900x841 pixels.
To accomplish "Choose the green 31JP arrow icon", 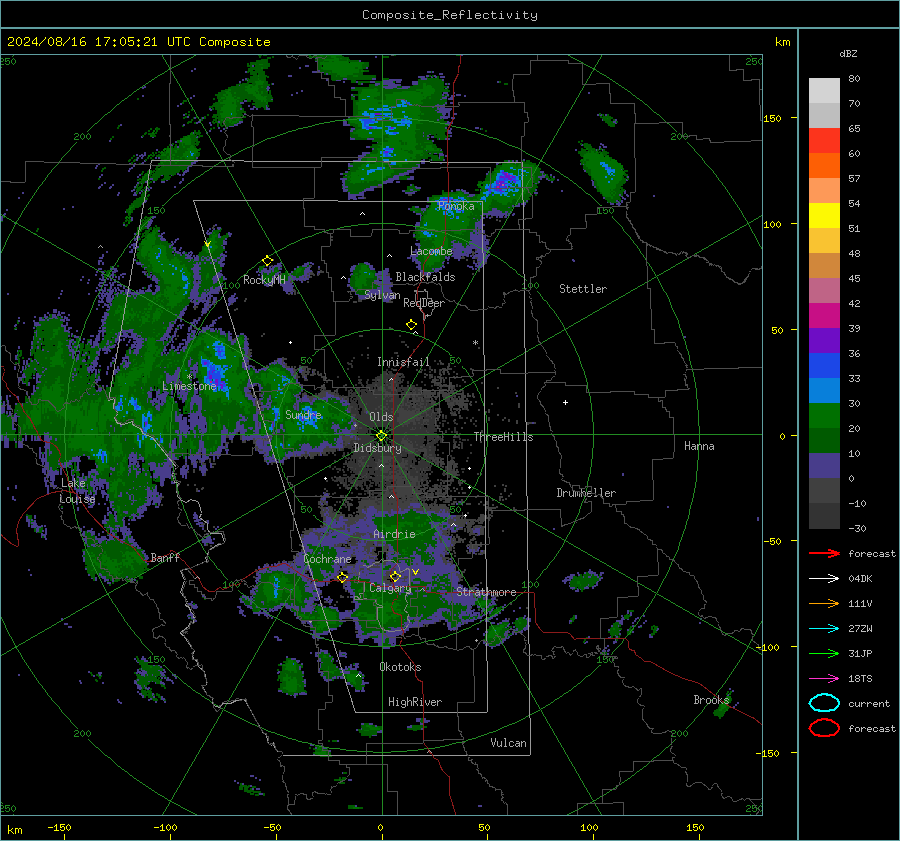I will (824, 653).
